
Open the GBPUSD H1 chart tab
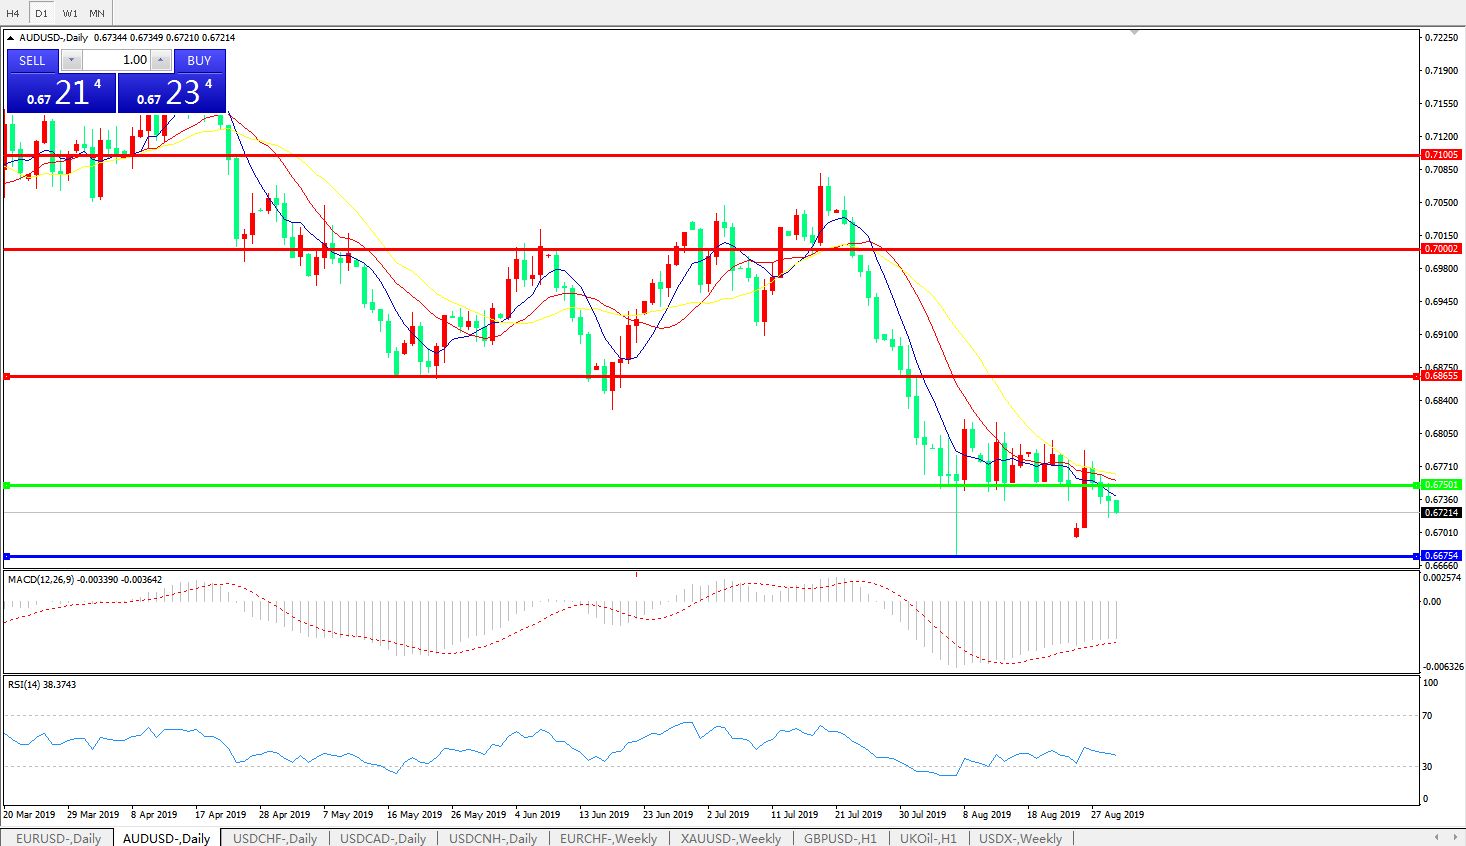pos(840,838)
